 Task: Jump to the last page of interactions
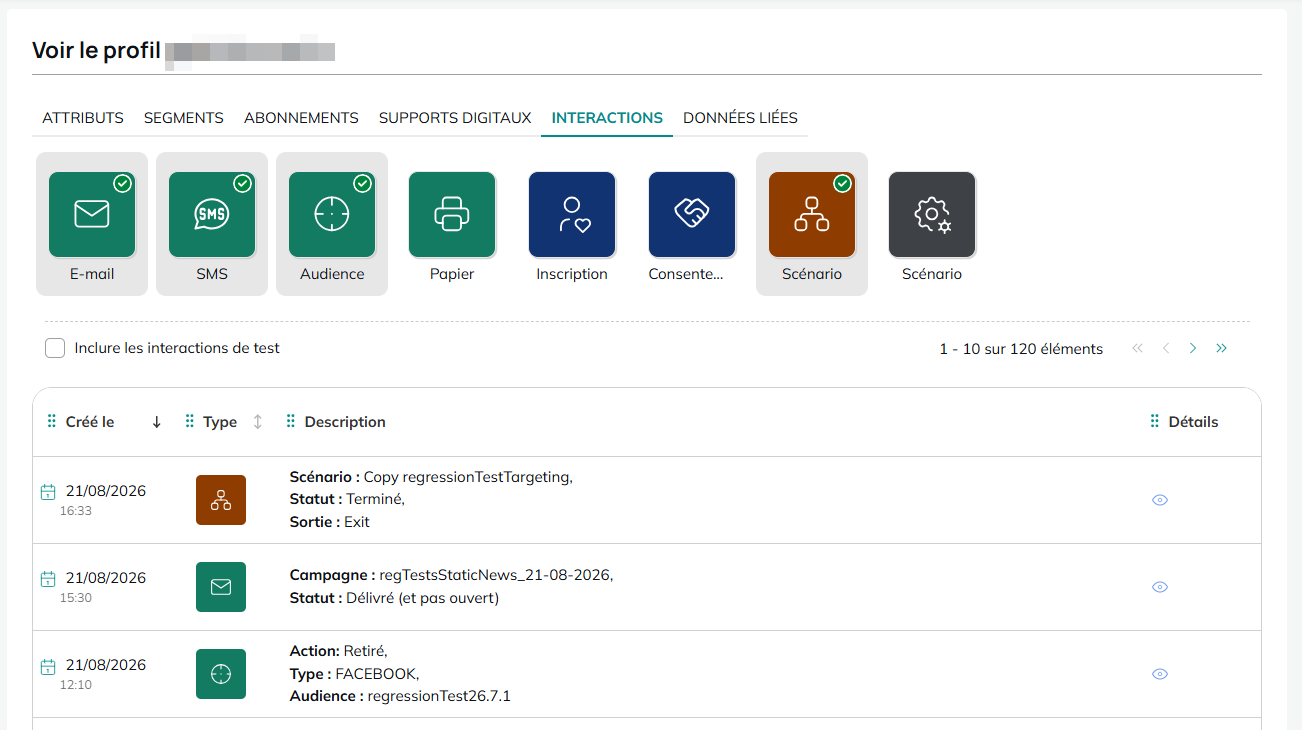click(1221, 348)
